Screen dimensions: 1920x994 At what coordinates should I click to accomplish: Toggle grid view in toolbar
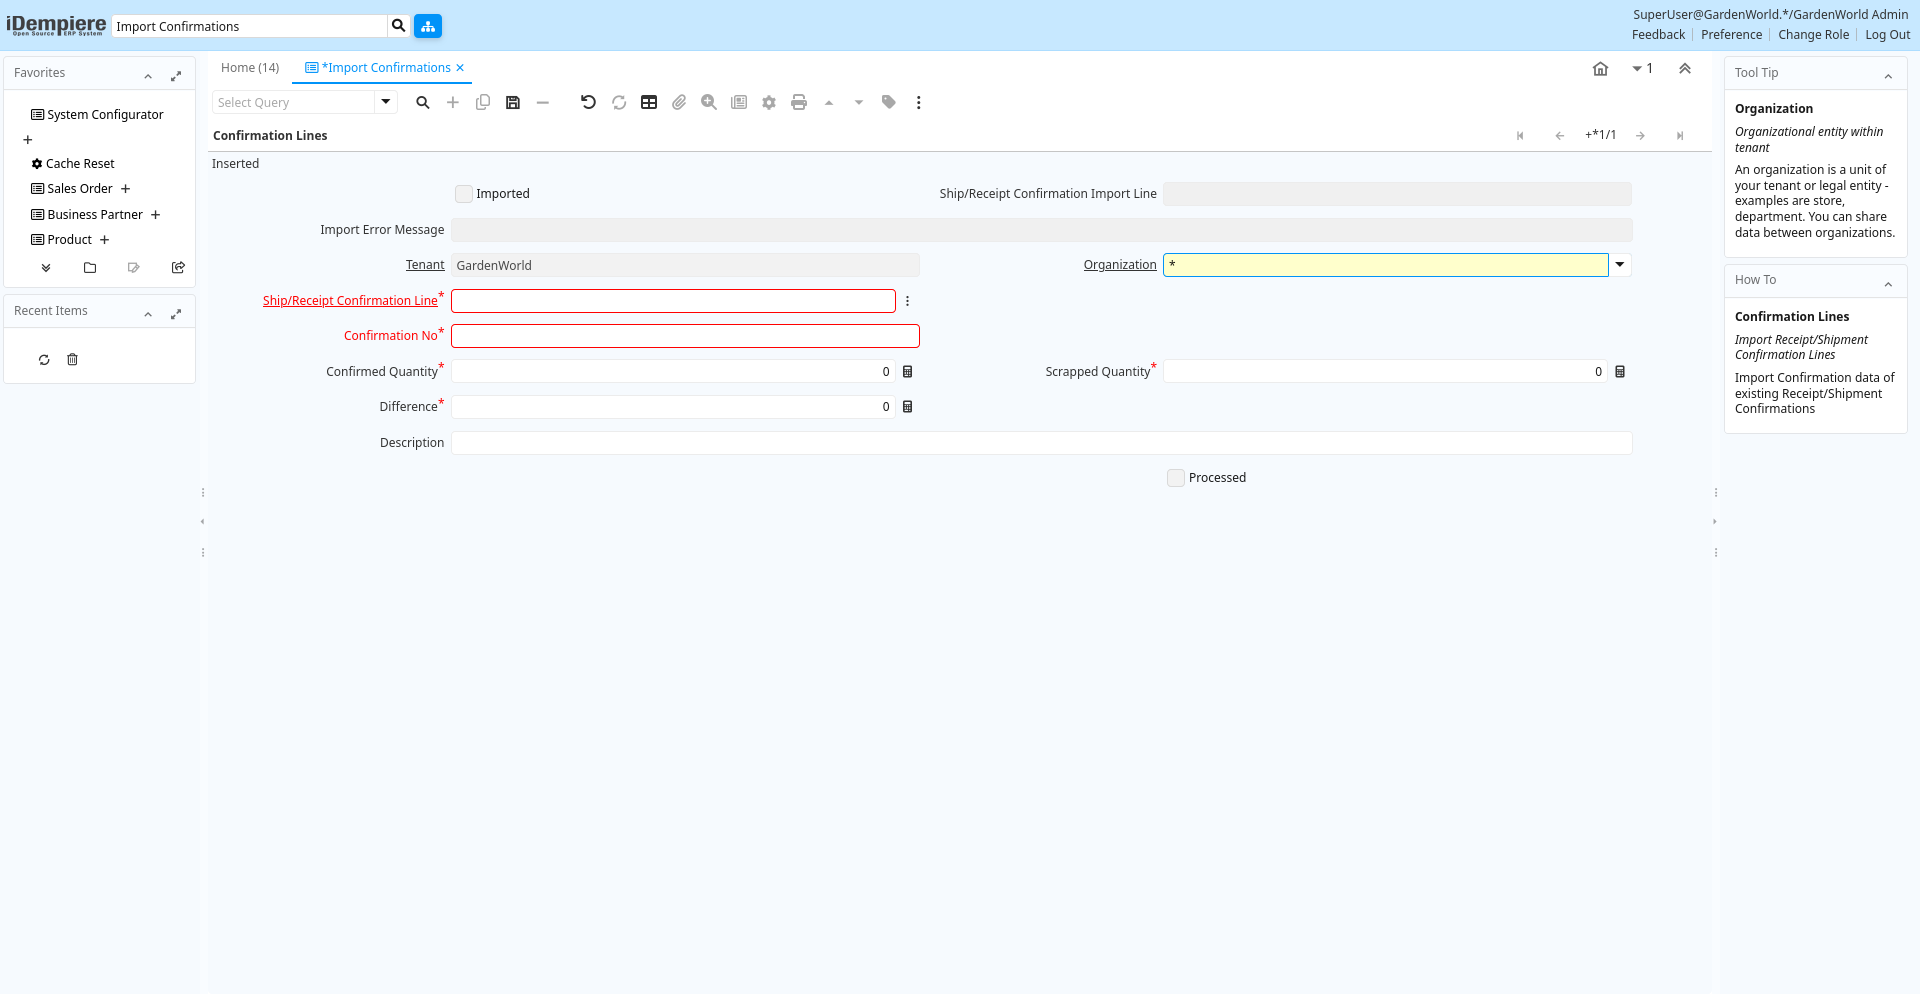pos(649,102)
